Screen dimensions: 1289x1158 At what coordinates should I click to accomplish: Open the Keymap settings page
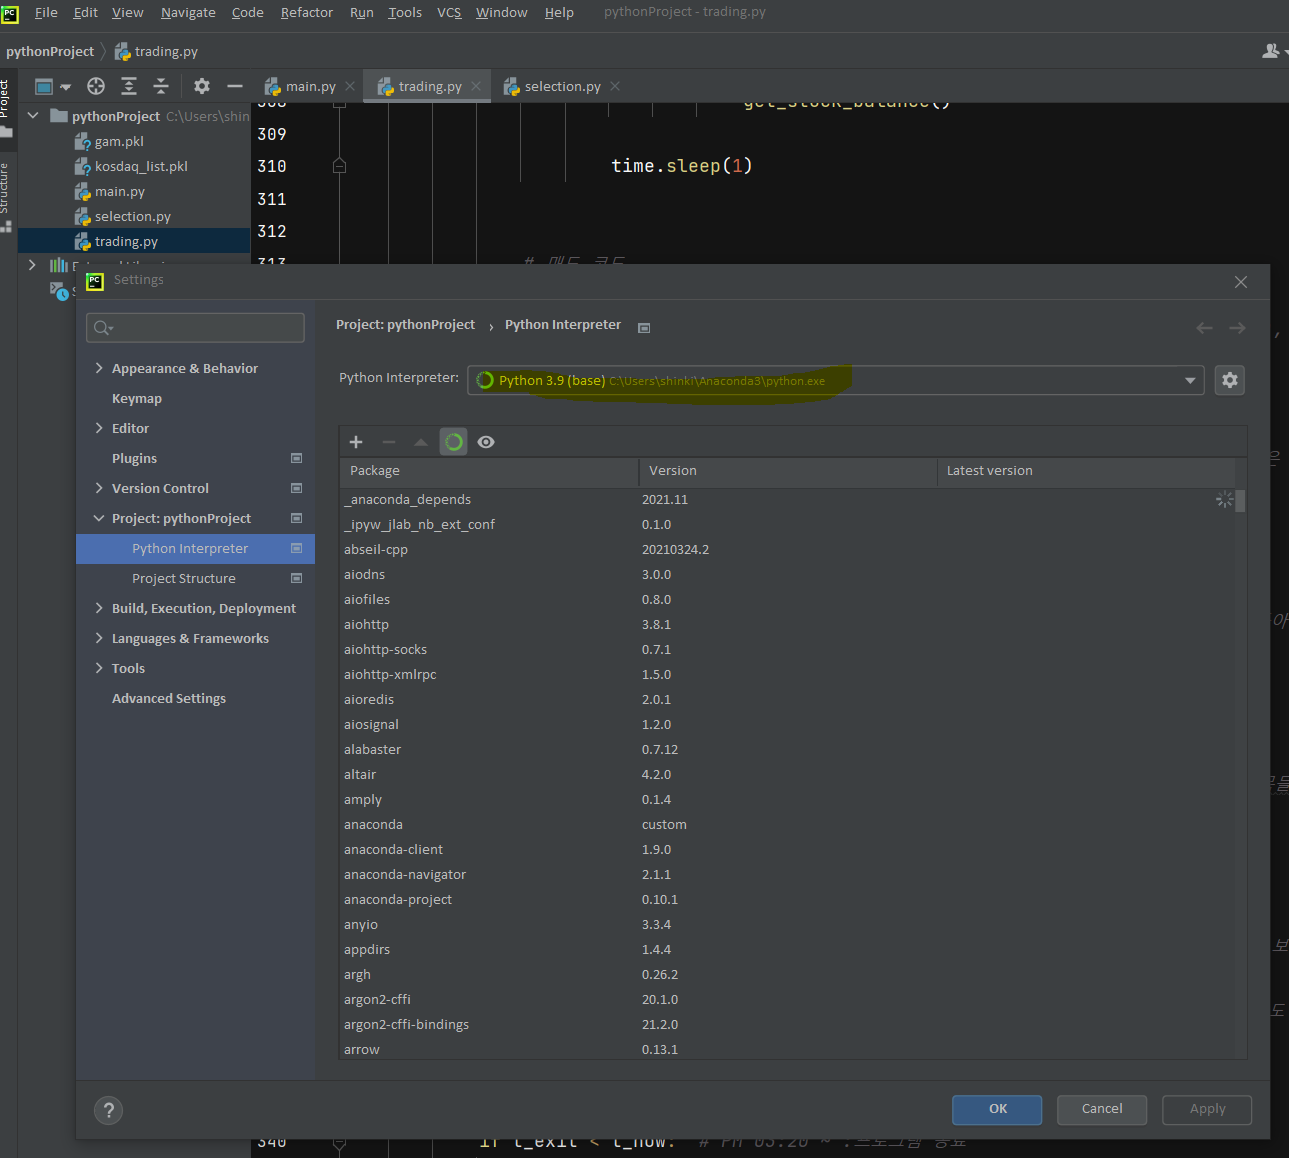coord(137,398)
